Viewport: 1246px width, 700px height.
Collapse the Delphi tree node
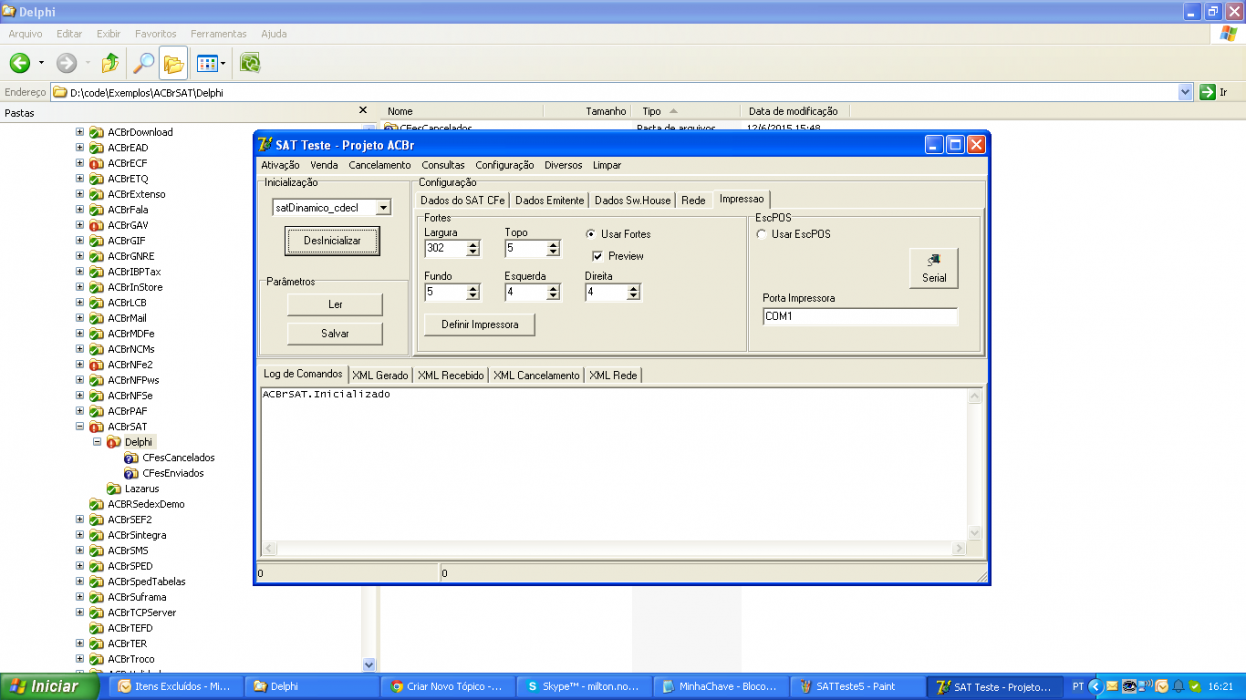pos(97,442)
